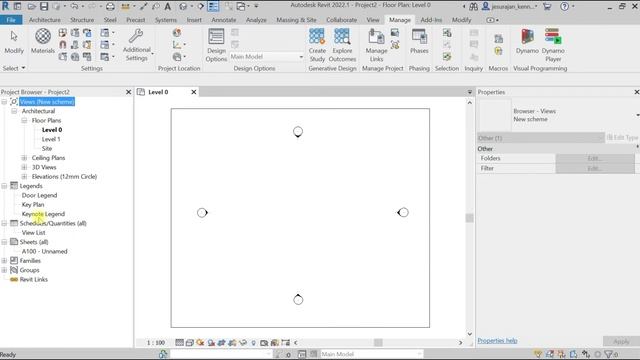Screen dimensions: 640x360
Task: Collapse the Architectural node
Action: (x=14, y=111)
